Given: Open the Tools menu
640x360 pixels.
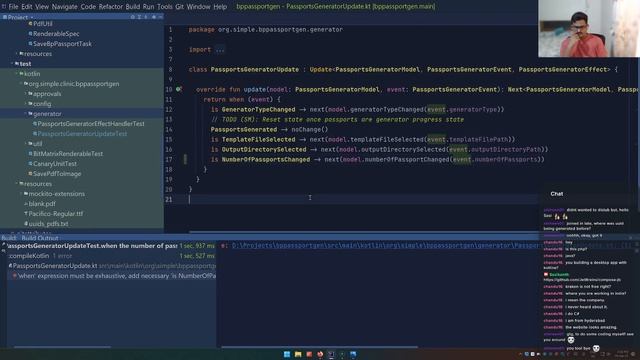Looking at the screenshot, I should [x=164, y=7].
